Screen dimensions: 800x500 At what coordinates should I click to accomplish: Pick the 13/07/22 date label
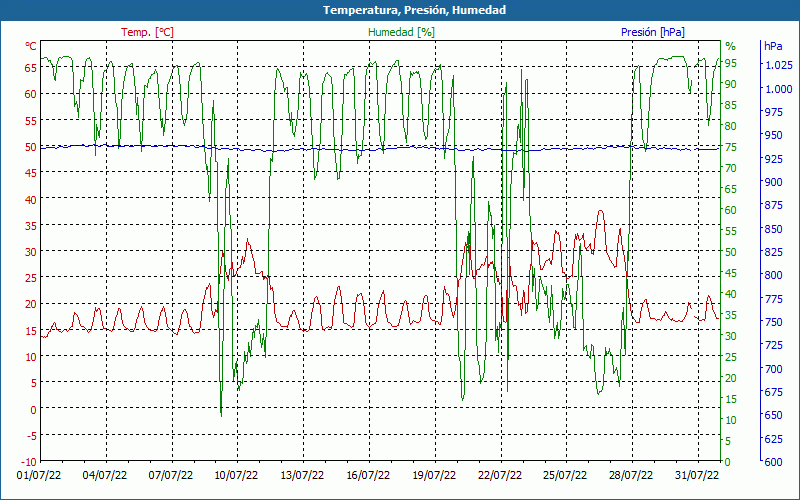[x=302, y=476]
